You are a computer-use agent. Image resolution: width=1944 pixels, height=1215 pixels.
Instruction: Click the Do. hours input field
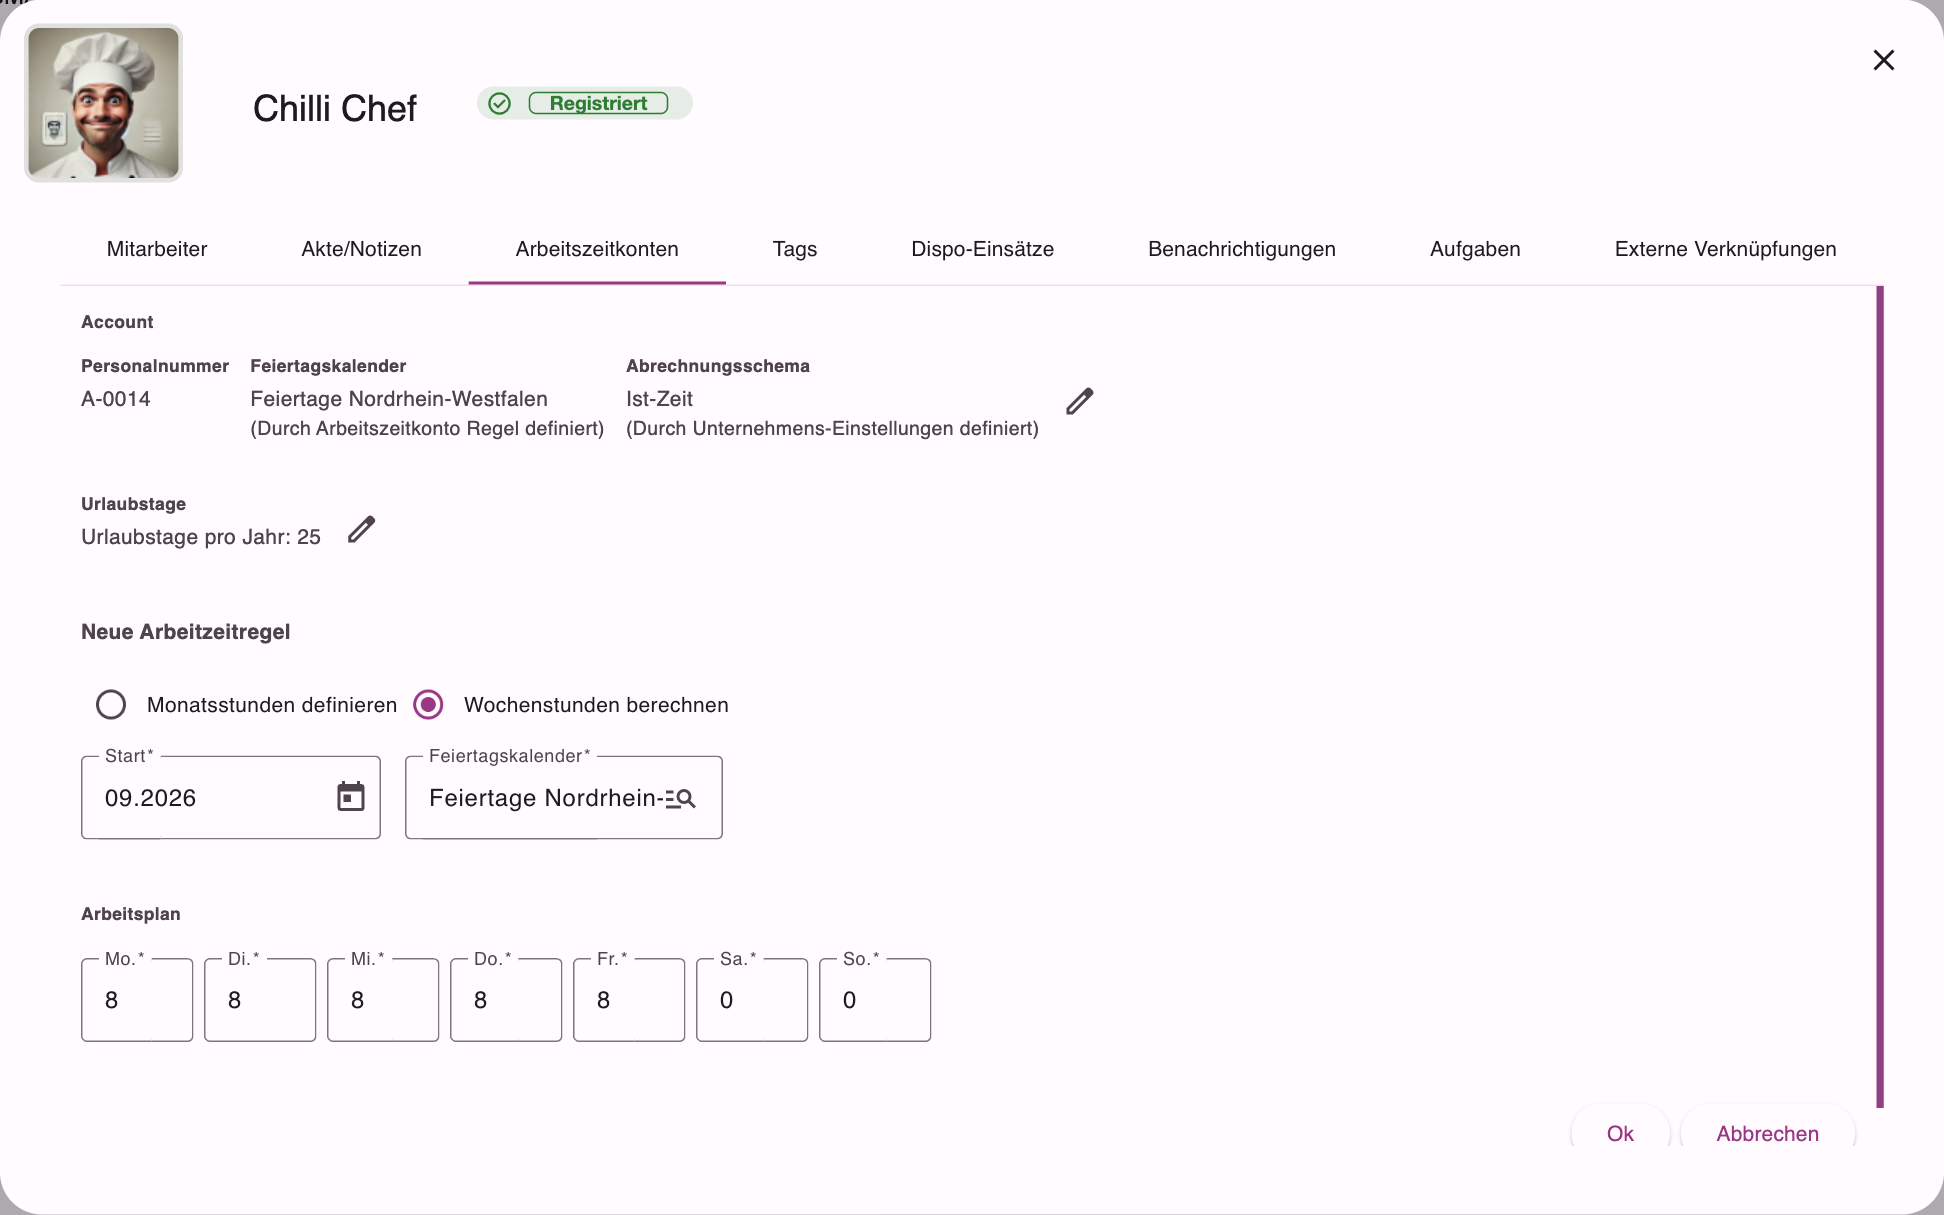[x=506, y=1000]
